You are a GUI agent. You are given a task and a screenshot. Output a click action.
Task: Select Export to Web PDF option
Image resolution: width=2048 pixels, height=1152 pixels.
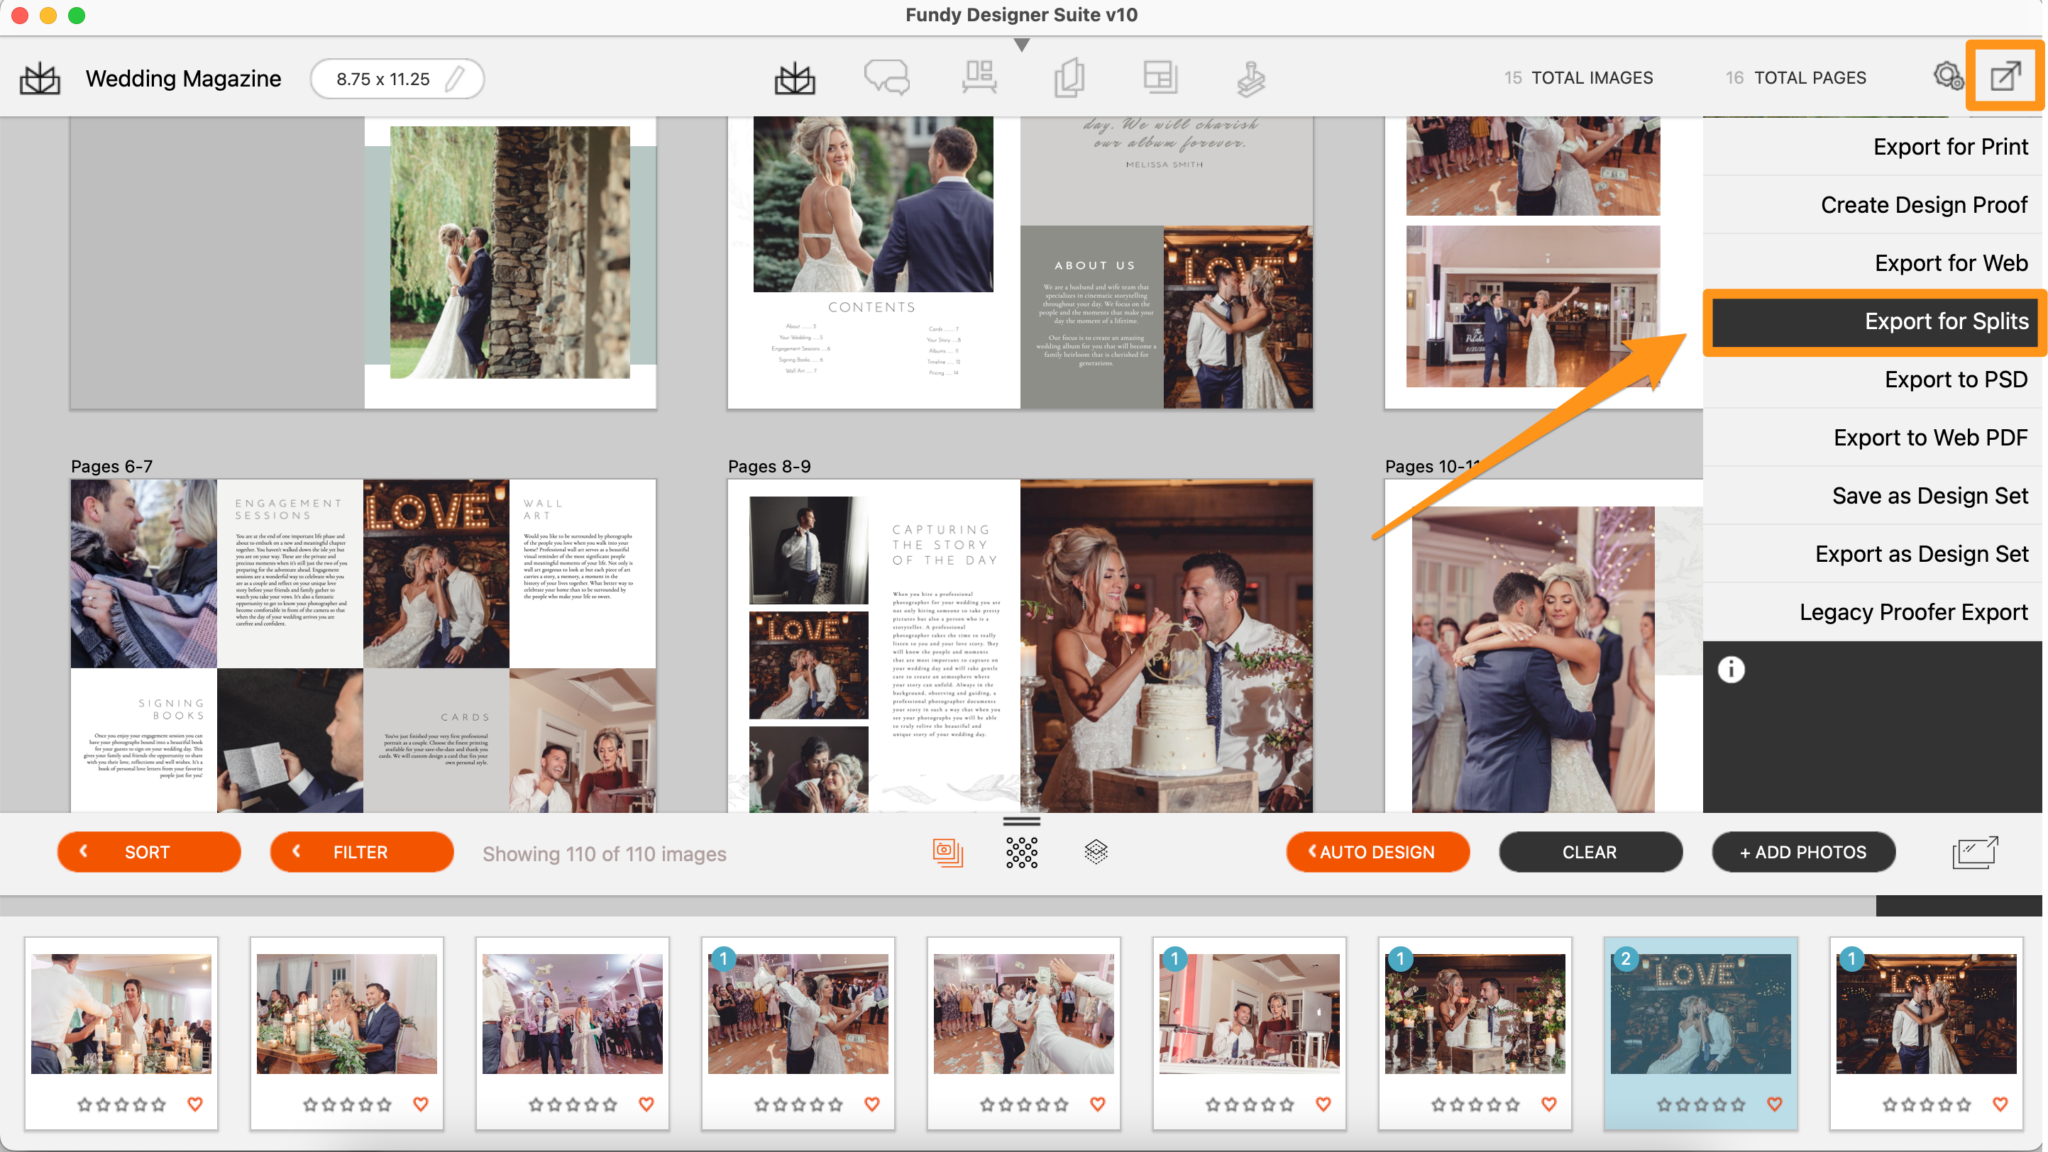coord(1929,438)
